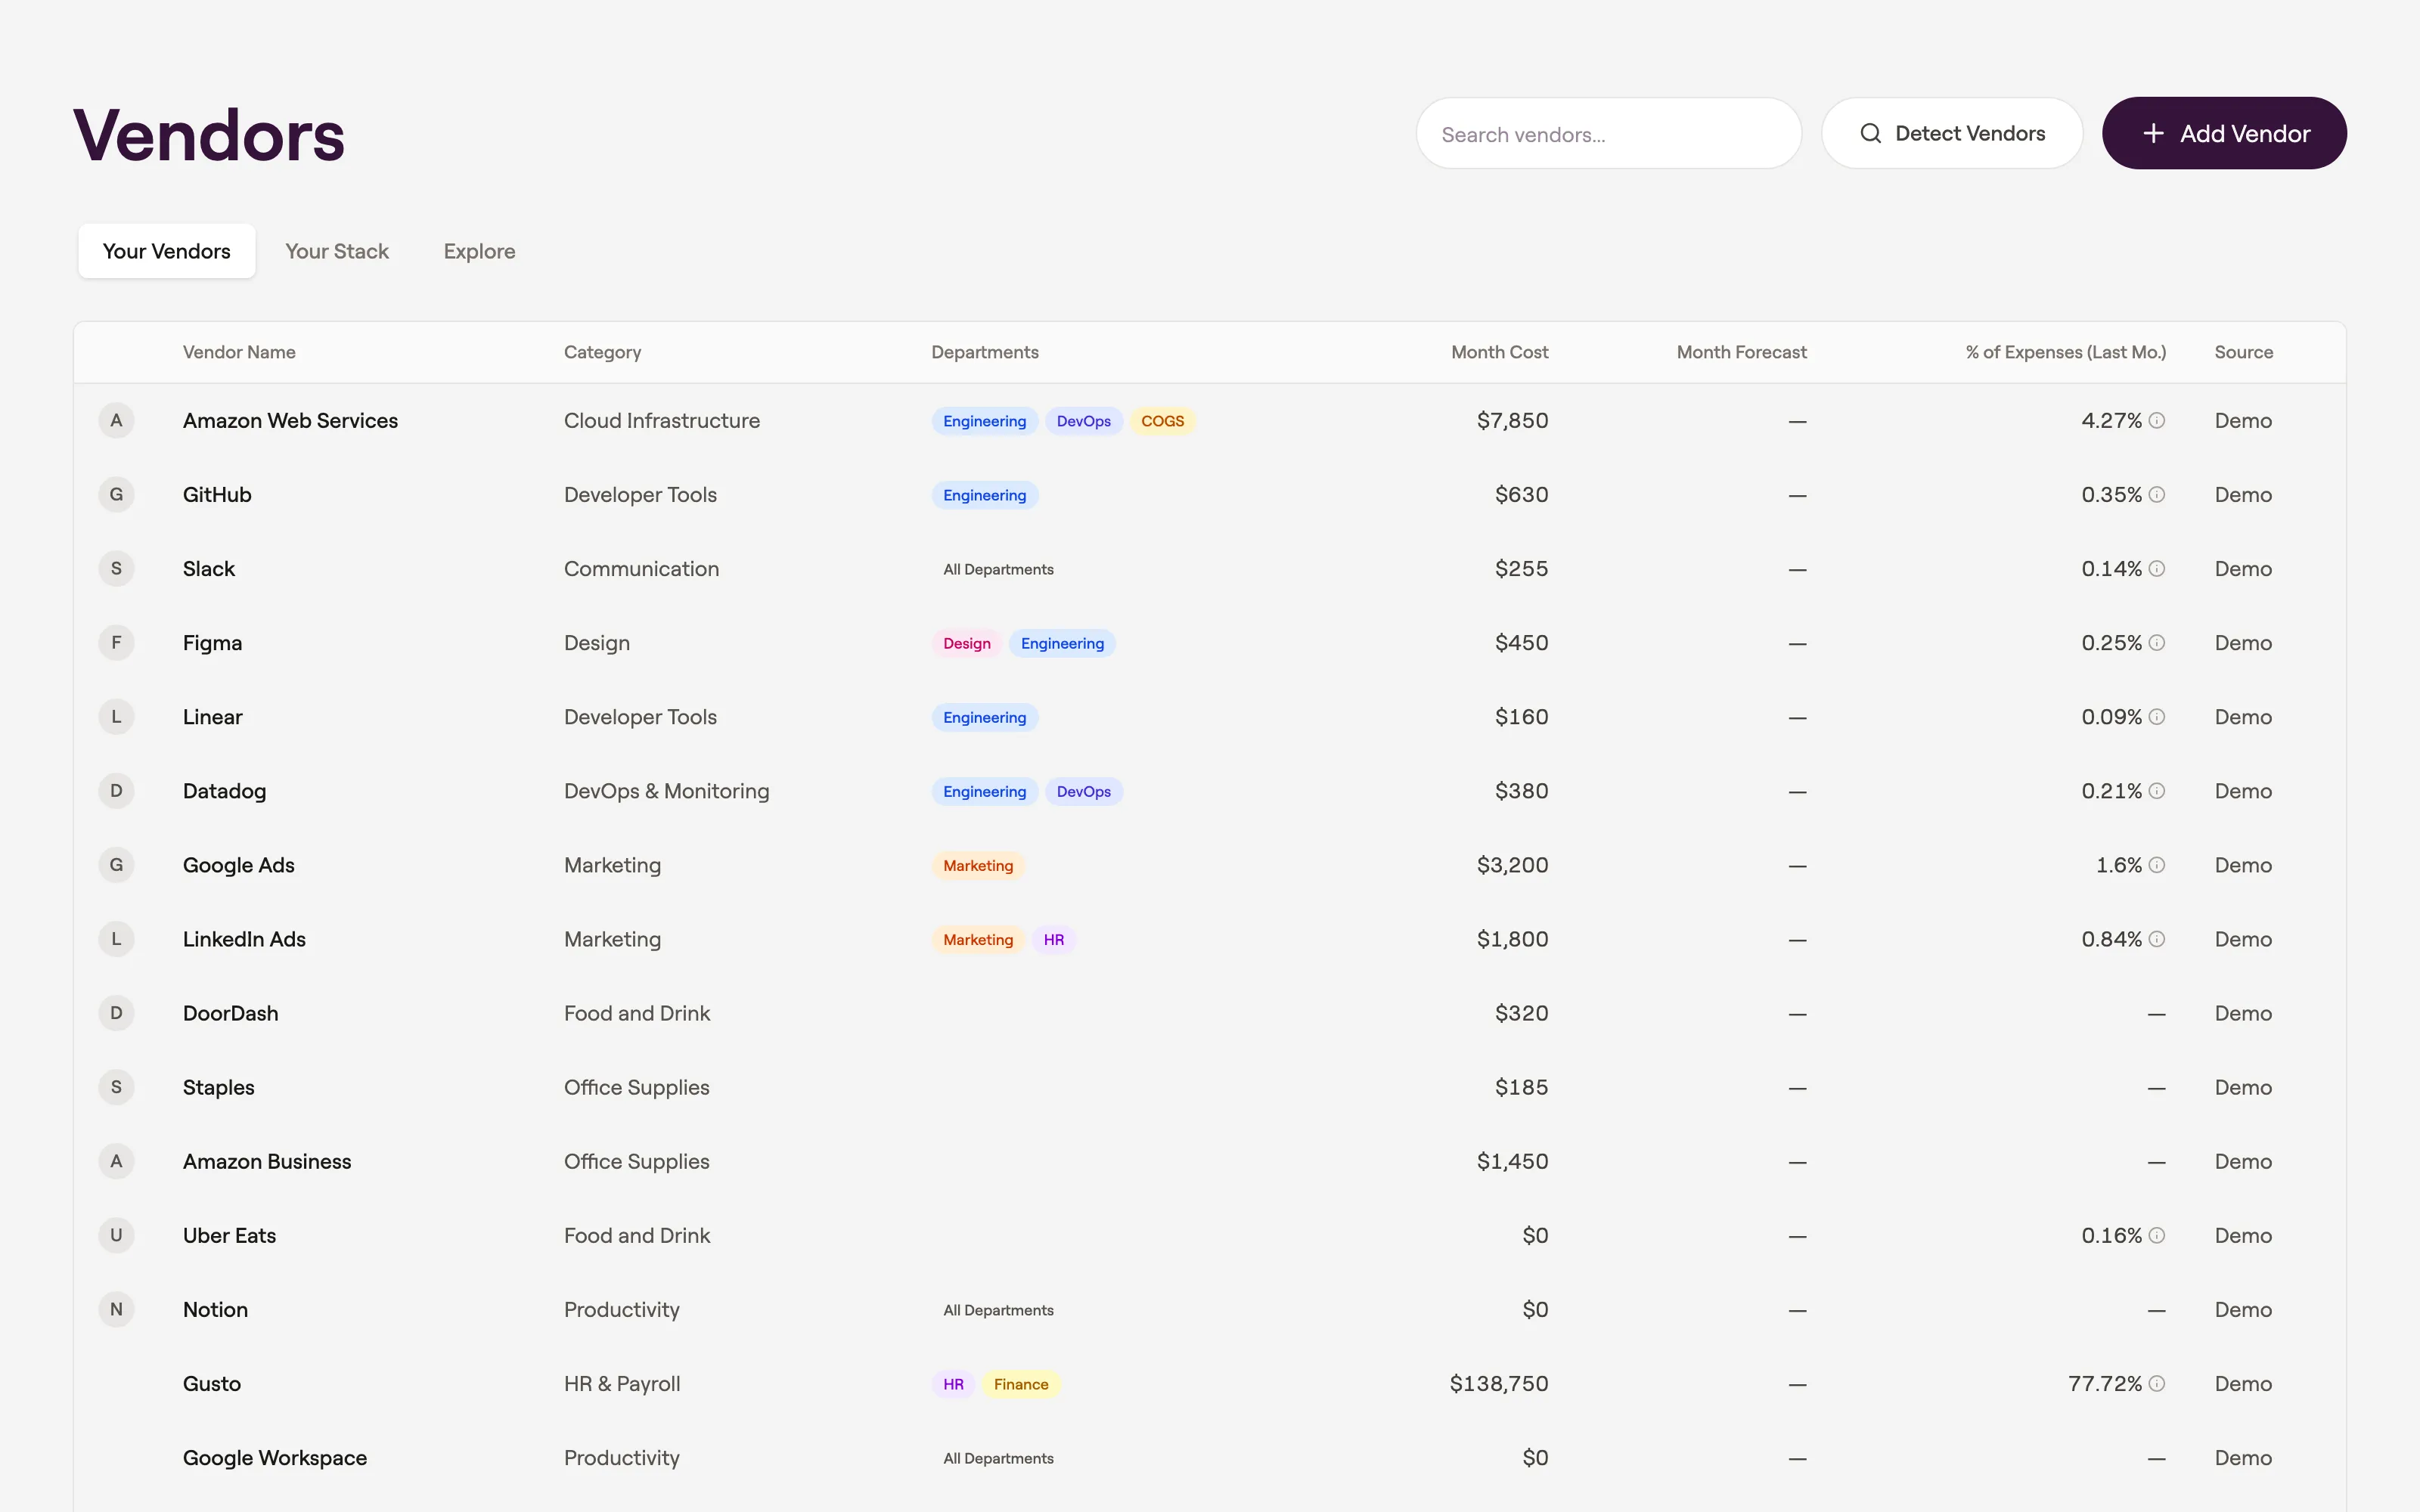Open the Explore tab
Image resolution: width=2420 pixels, height=1512 pixels.
(479, 251)
